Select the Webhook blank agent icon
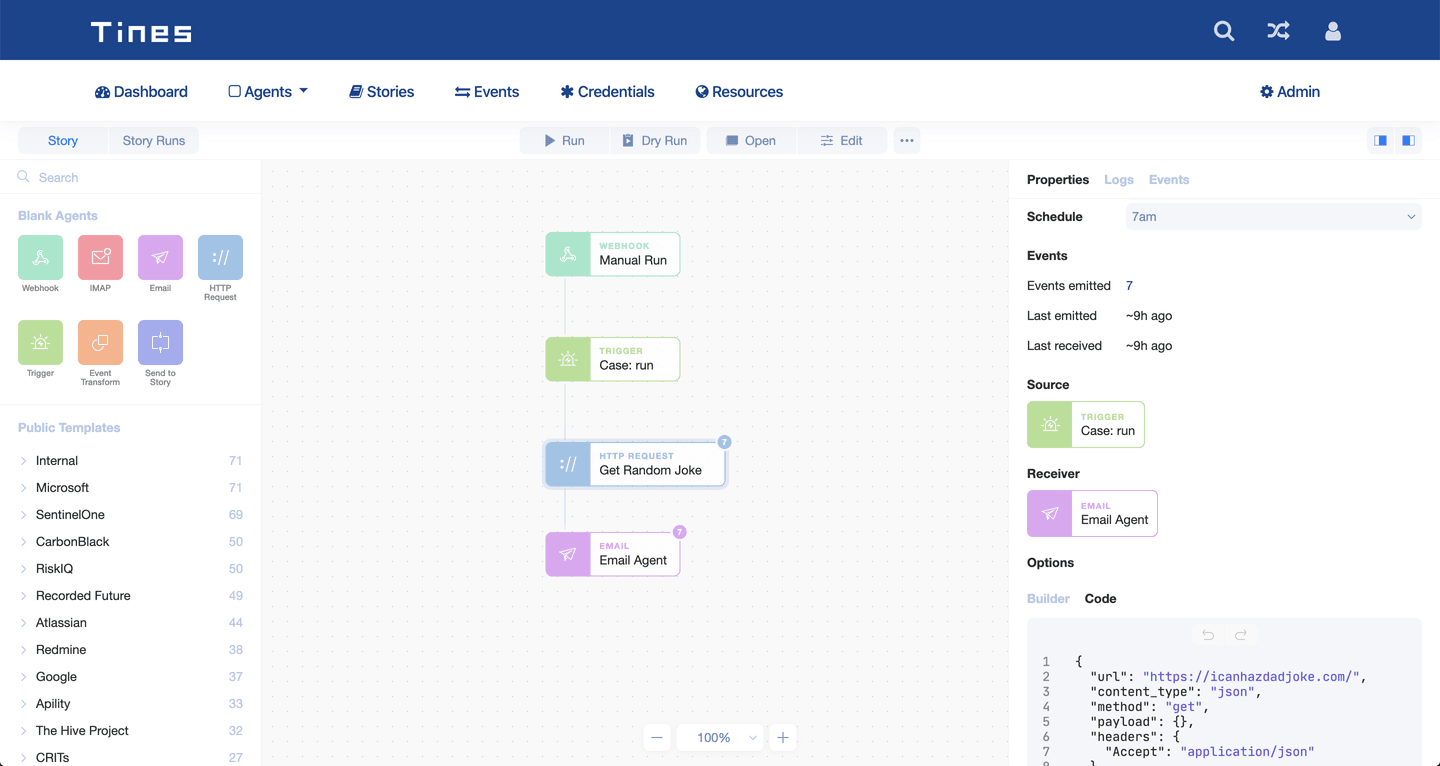The height and width of the screenshot is (766, 1440). pos(40,258)
